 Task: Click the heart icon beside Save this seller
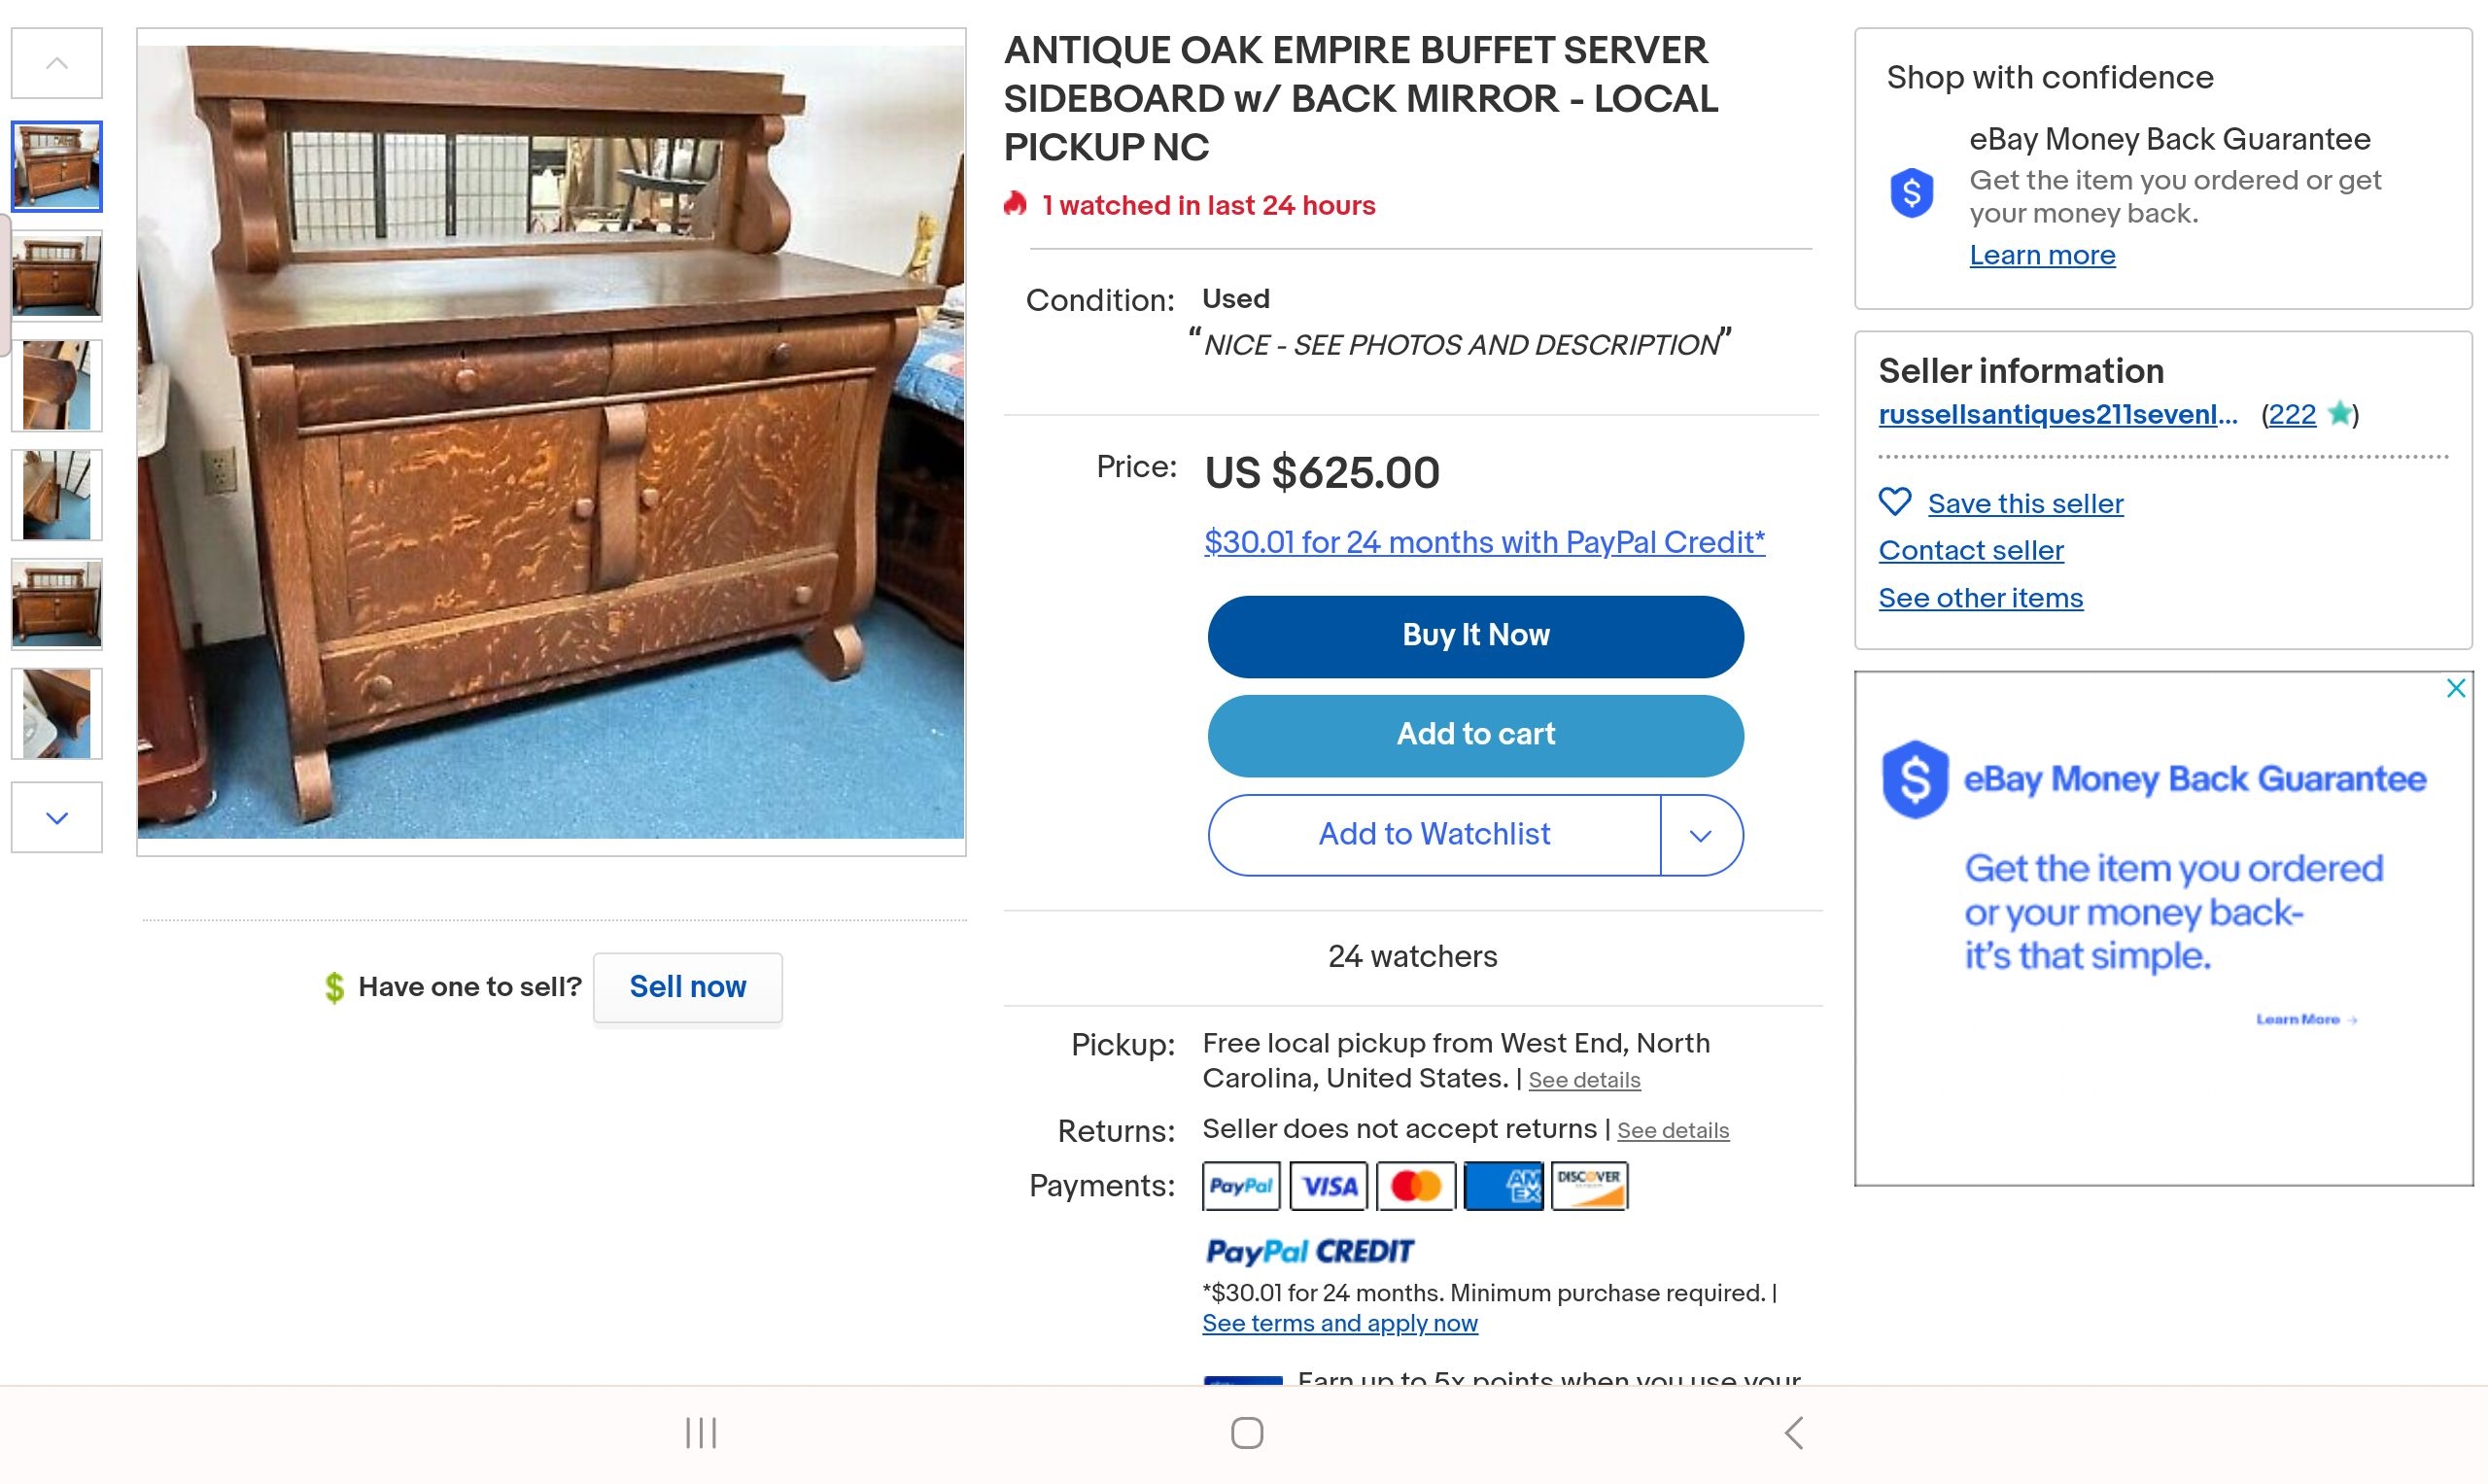click(x=1895, y=502)
